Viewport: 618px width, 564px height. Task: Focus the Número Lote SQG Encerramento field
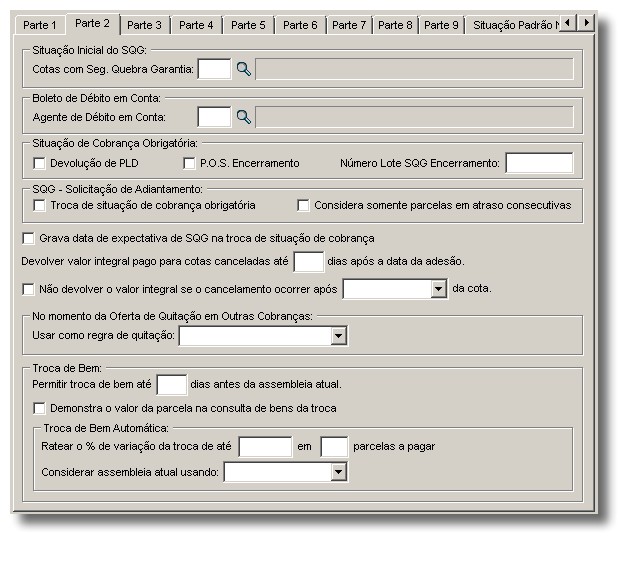coord(539,163)
